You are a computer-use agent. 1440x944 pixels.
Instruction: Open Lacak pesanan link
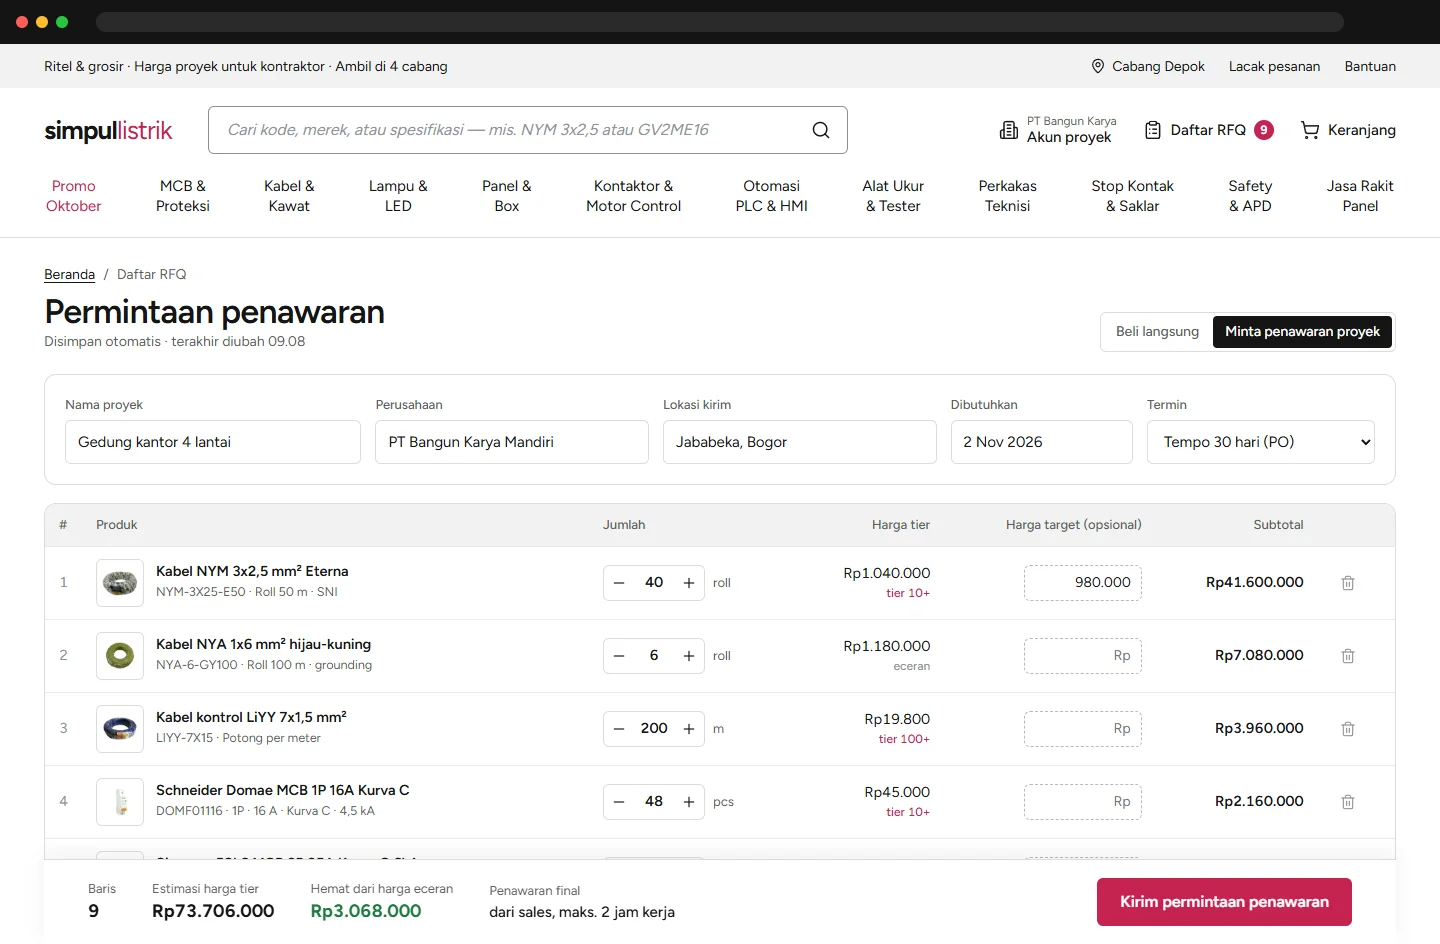tap(1274, 66)
